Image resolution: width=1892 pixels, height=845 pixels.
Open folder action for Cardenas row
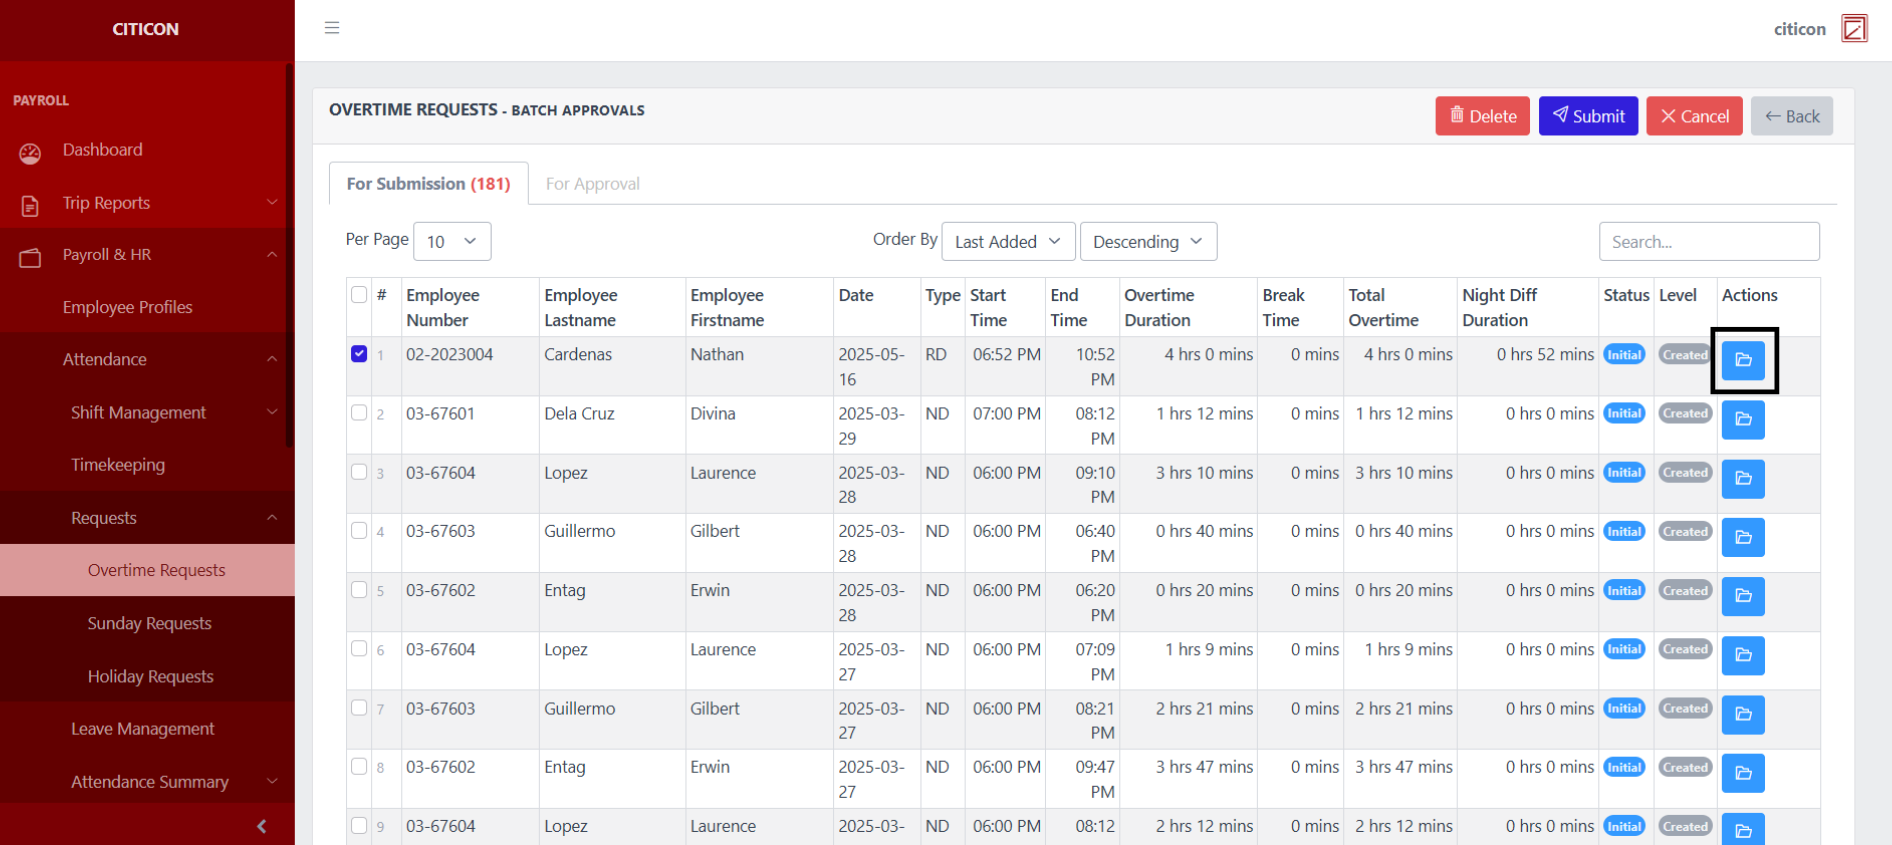[1743, 360]
